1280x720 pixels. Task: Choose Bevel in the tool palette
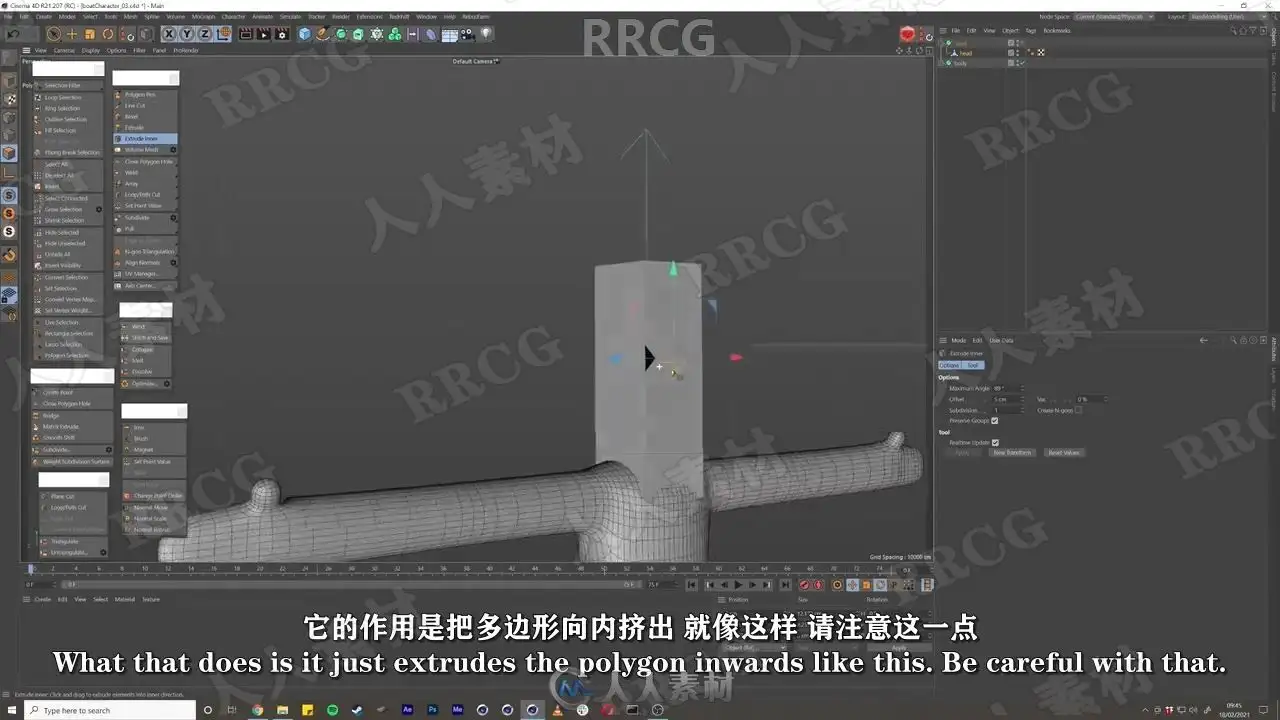pyautogui.click(x=145, y=116)
